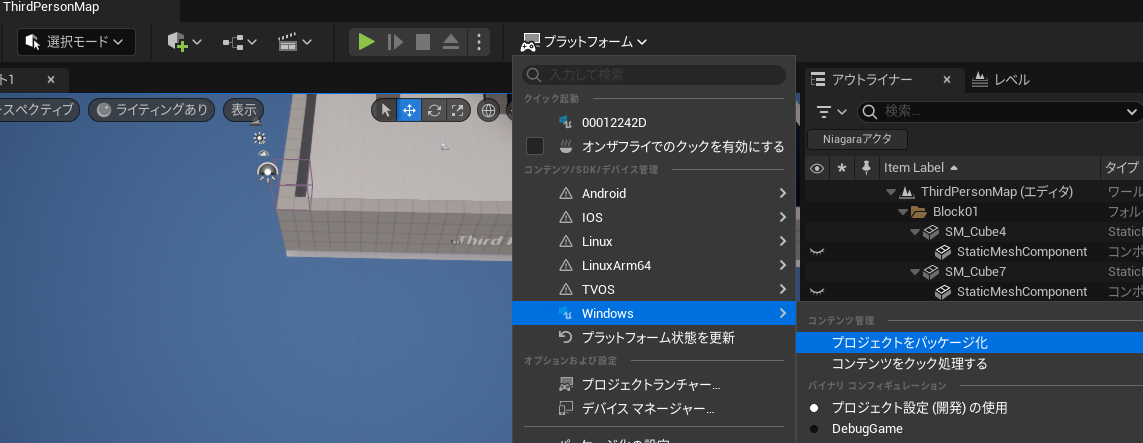Viewport: 1143px width, 443px height.
Task: Switch to the レベル tab
Action: point(1001,80)
